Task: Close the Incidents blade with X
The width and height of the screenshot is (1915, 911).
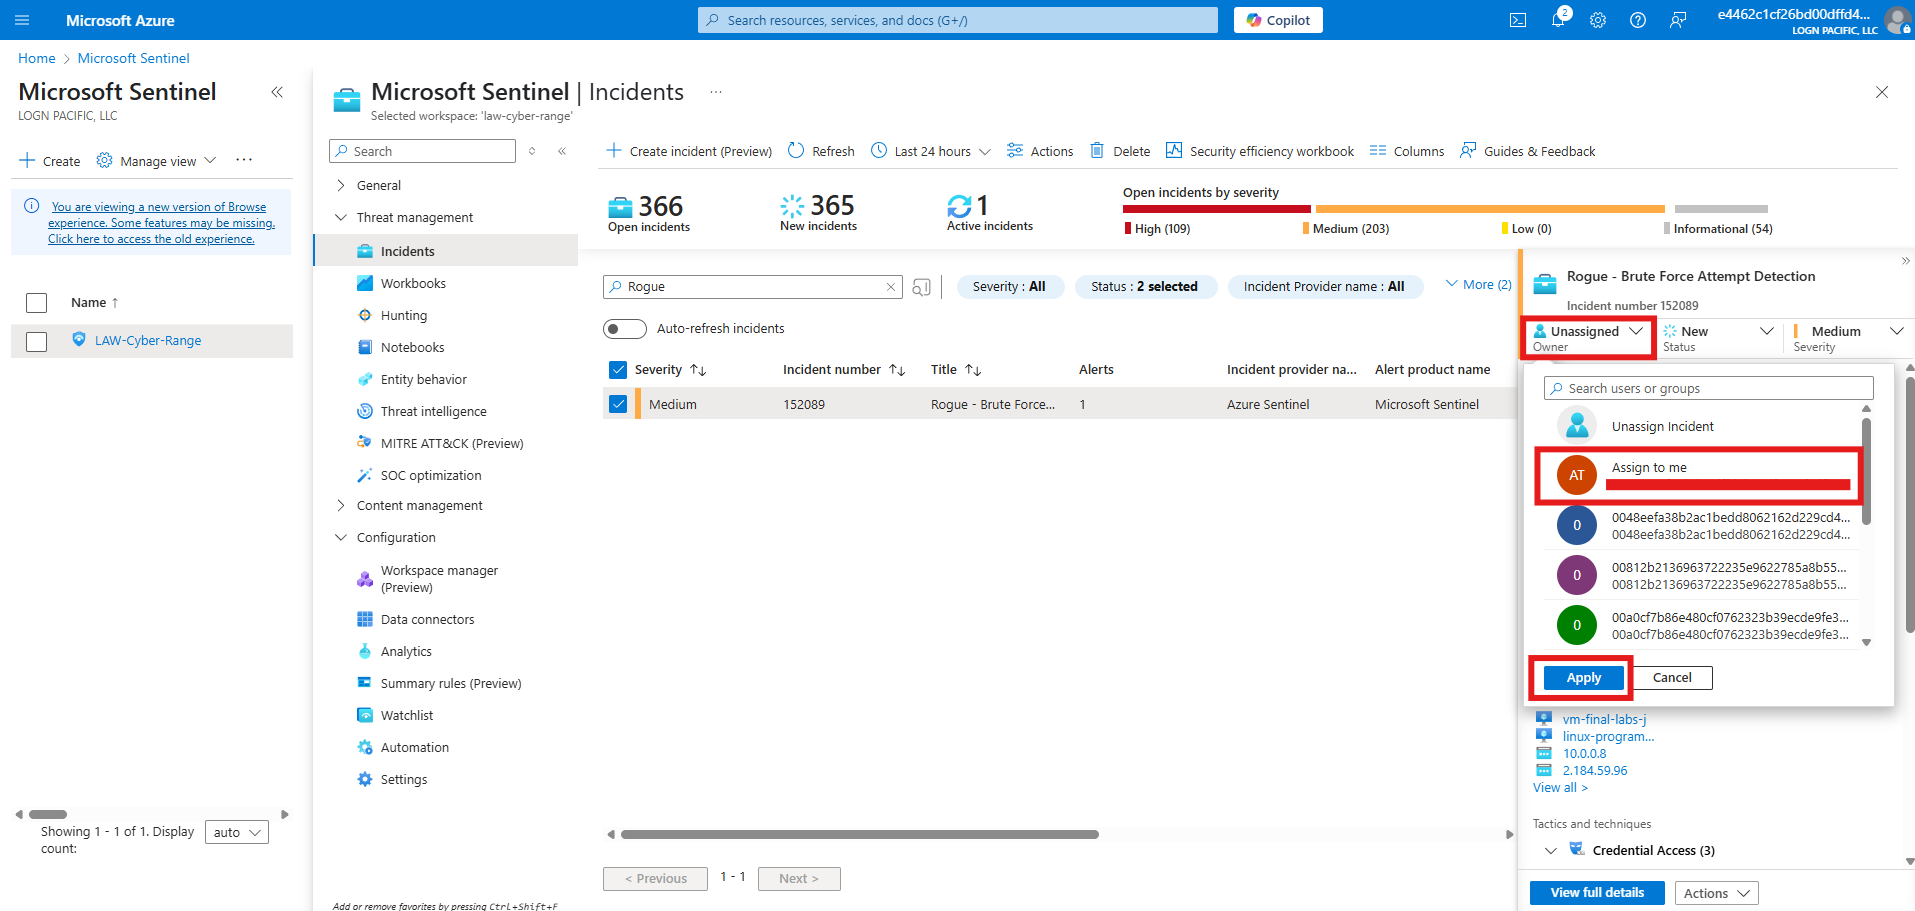Action: coord(1882,92)
